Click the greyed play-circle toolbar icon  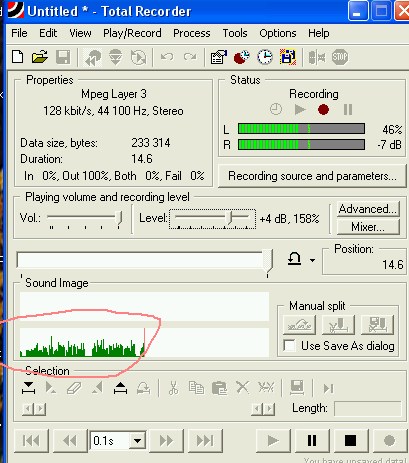(138, 57)
